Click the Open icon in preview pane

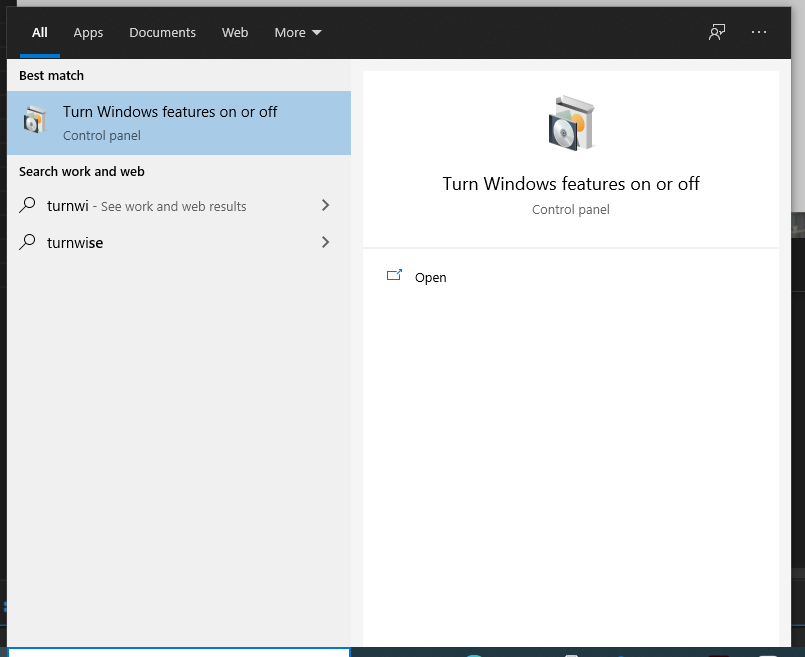(394, 276)
